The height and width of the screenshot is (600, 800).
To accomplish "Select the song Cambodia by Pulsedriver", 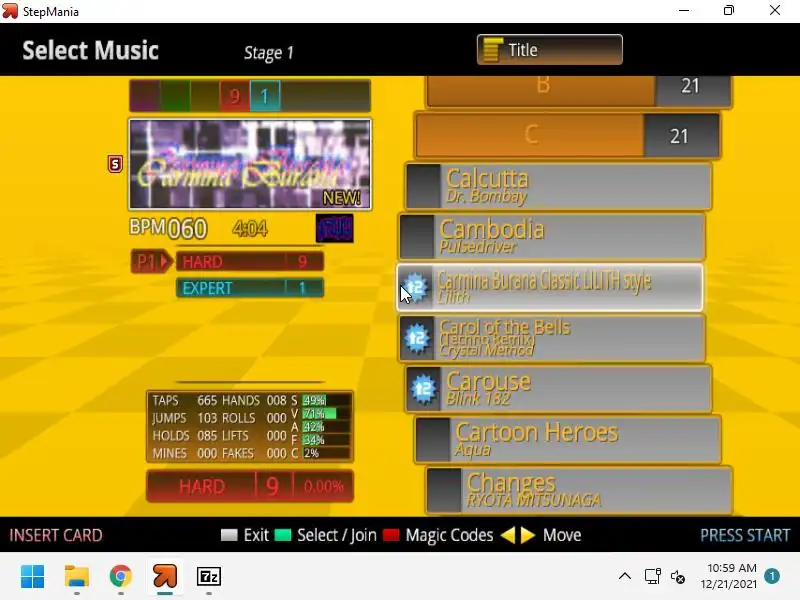I will (552, 237).
